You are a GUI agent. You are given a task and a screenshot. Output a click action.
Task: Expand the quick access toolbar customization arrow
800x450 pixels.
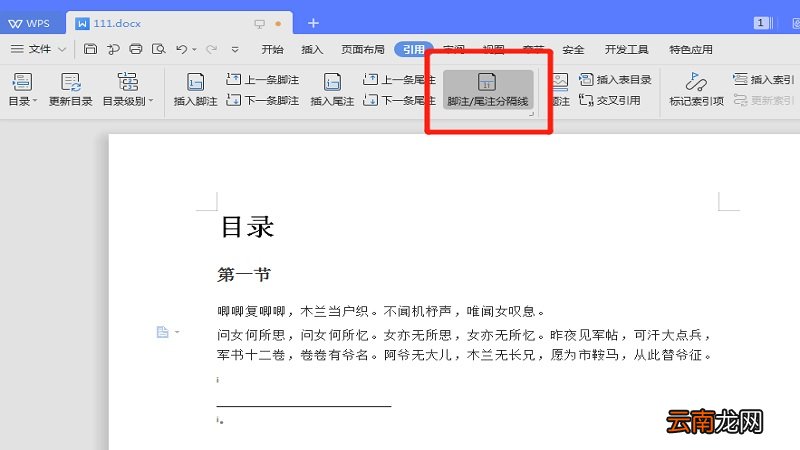[x=235, y=49]
